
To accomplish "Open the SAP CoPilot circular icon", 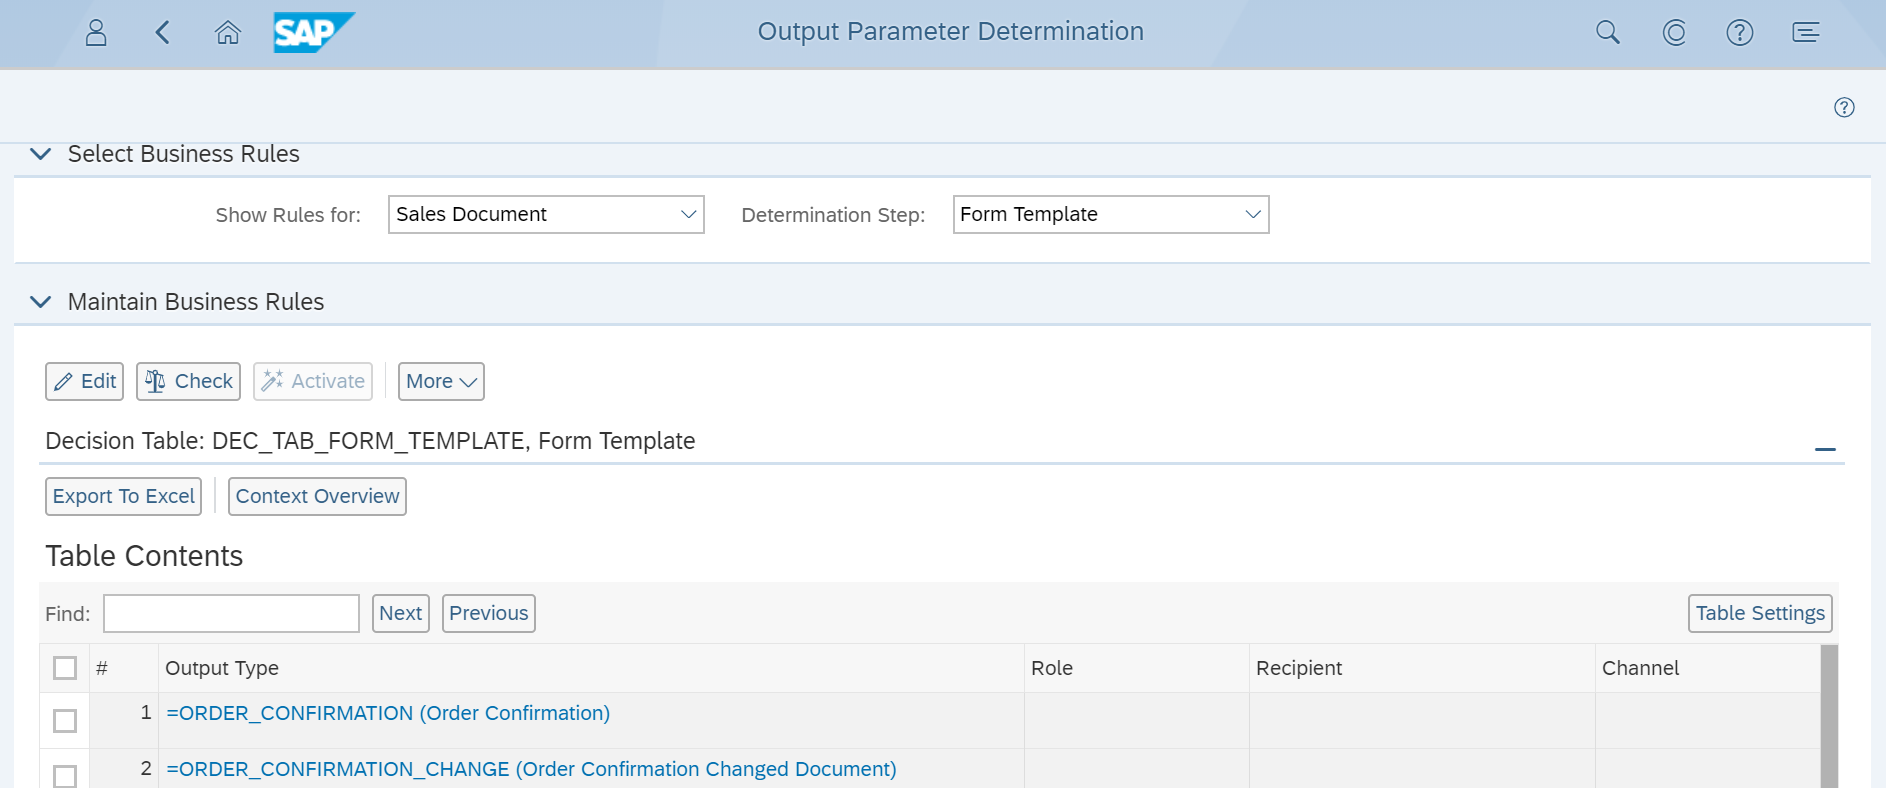I will coord(1674,33).
